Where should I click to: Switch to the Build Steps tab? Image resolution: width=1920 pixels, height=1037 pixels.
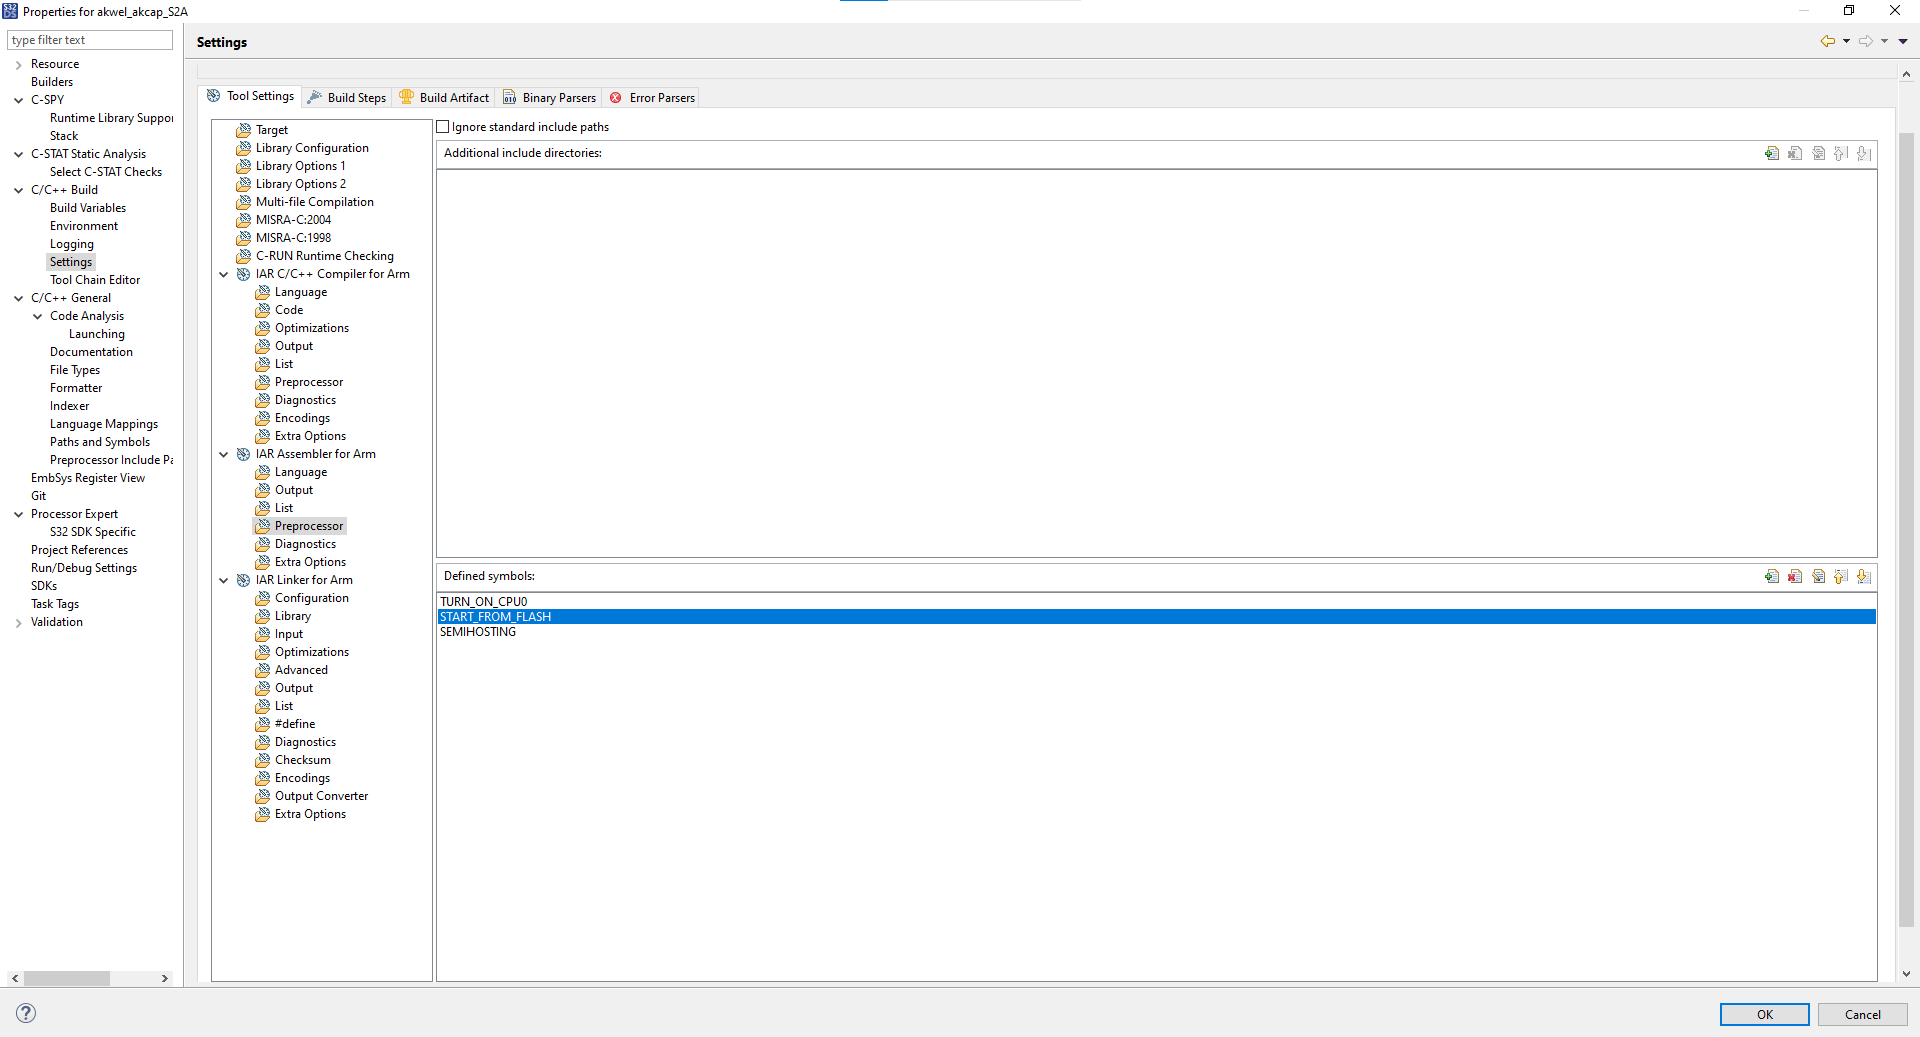coord(347,97)
